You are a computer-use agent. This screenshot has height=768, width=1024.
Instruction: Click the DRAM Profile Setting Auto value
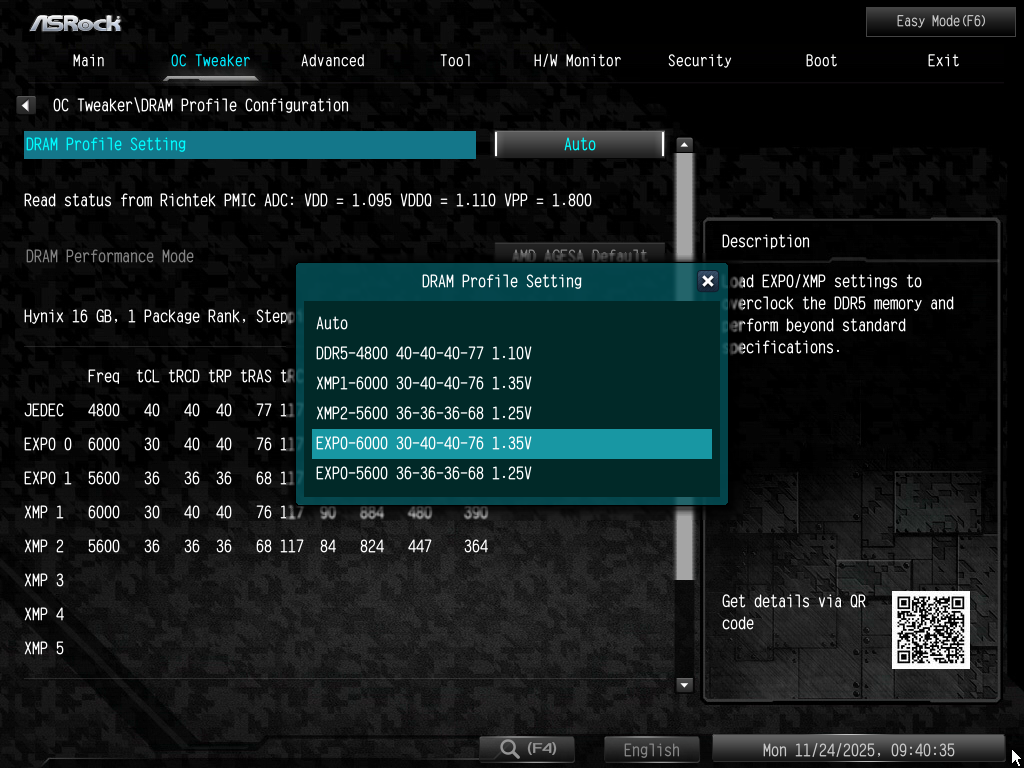[579, 144]
